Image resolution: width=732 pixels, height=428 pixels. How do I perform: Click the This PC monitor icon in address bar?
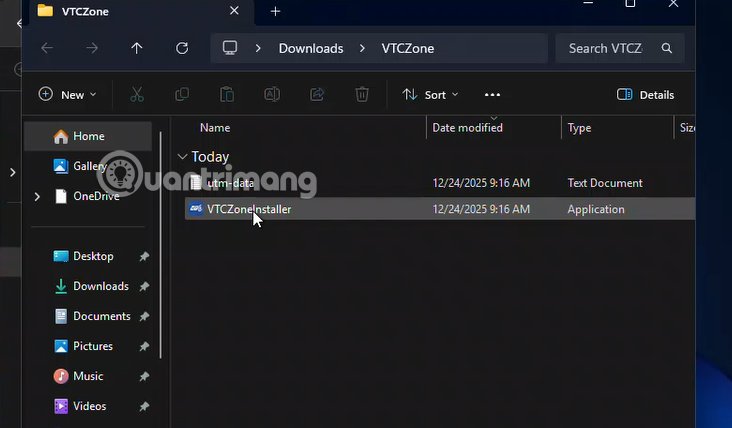point(230,48)
